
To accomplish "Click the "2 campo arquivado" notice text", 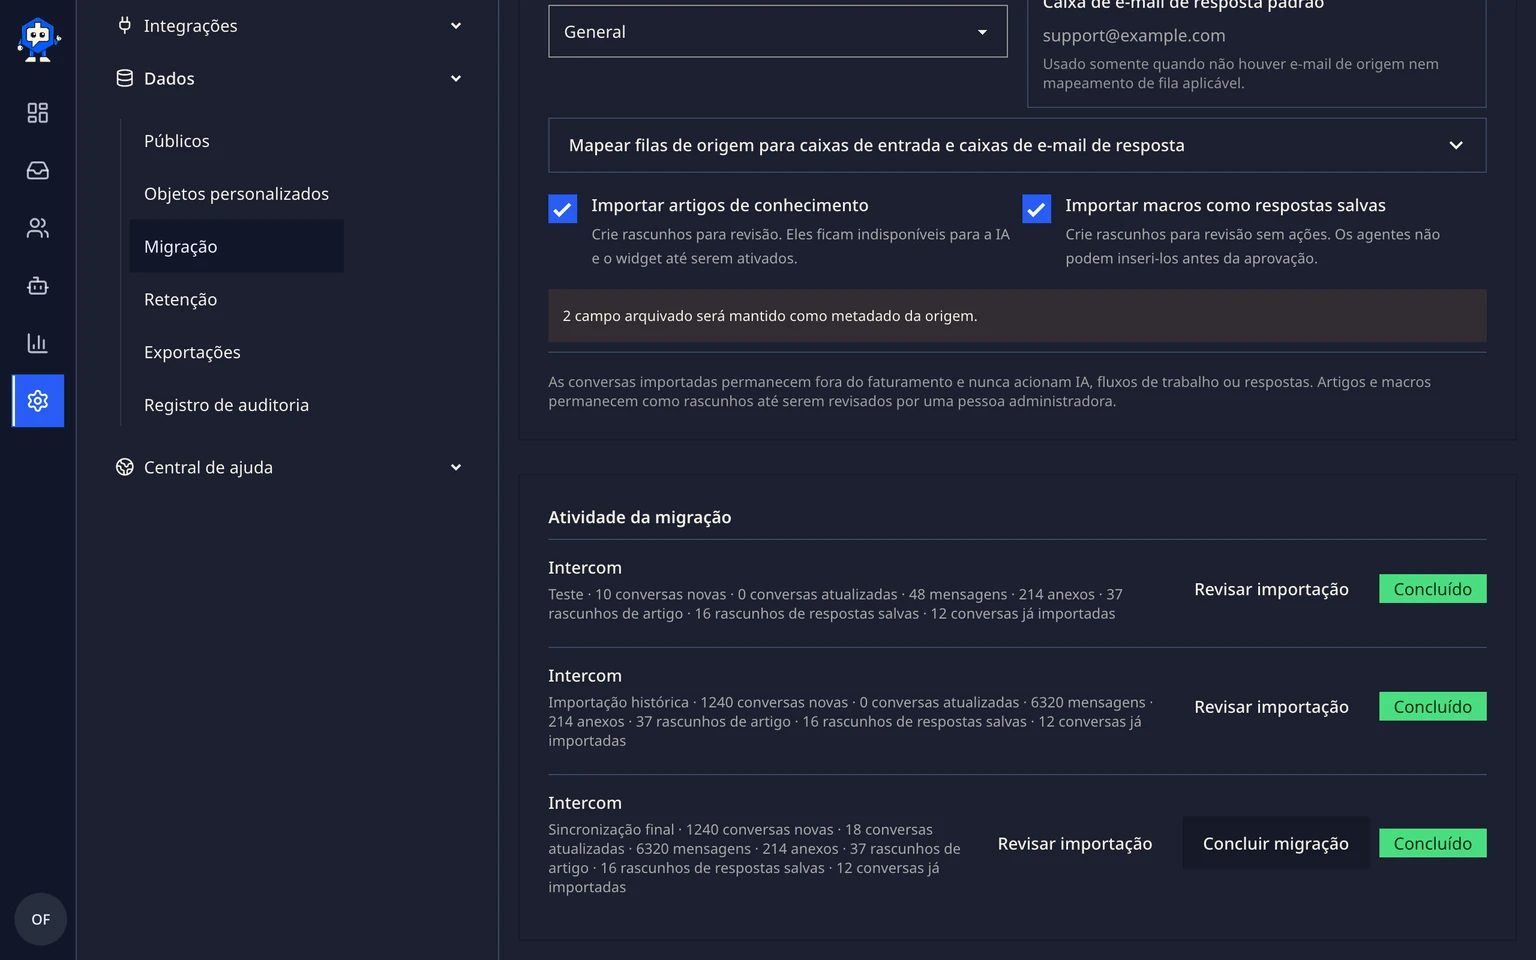I will coord(770,316).
